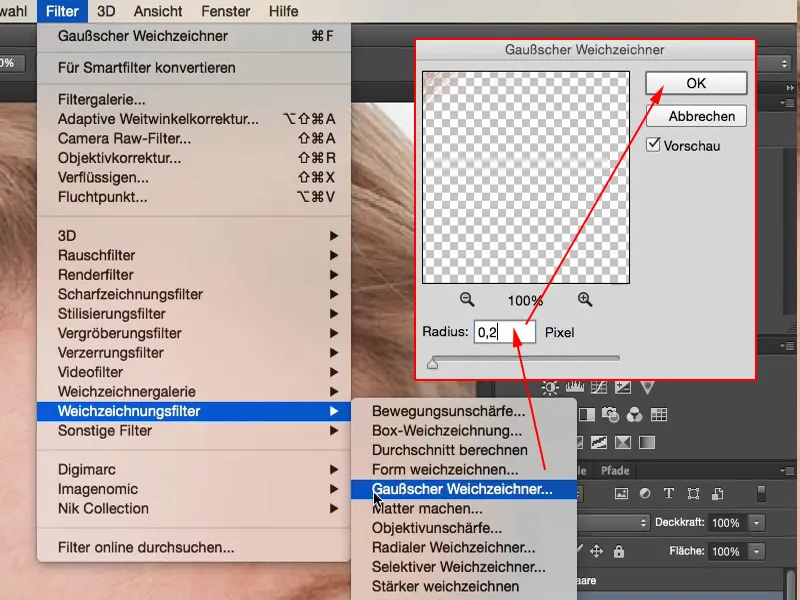Choose Camera Raw-Filter... menu entry
This screenshot has height=600, width=800.
coord(194,138)
